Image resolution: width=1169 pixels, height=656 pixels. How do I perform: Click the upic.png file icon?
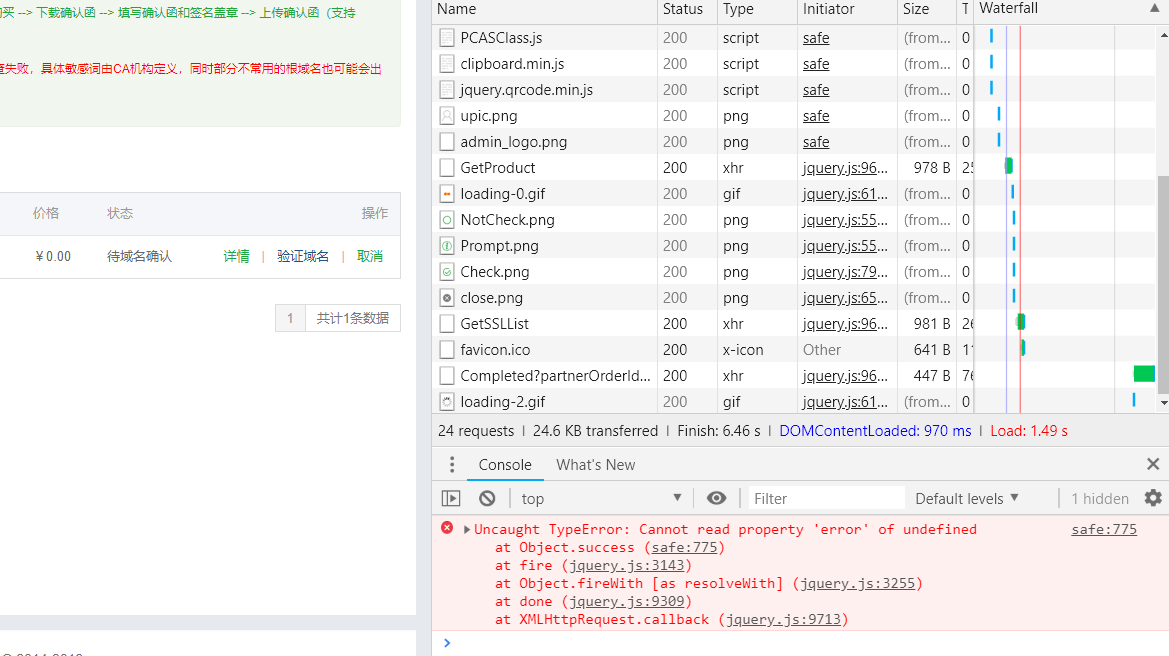click(x=447, y=116)
